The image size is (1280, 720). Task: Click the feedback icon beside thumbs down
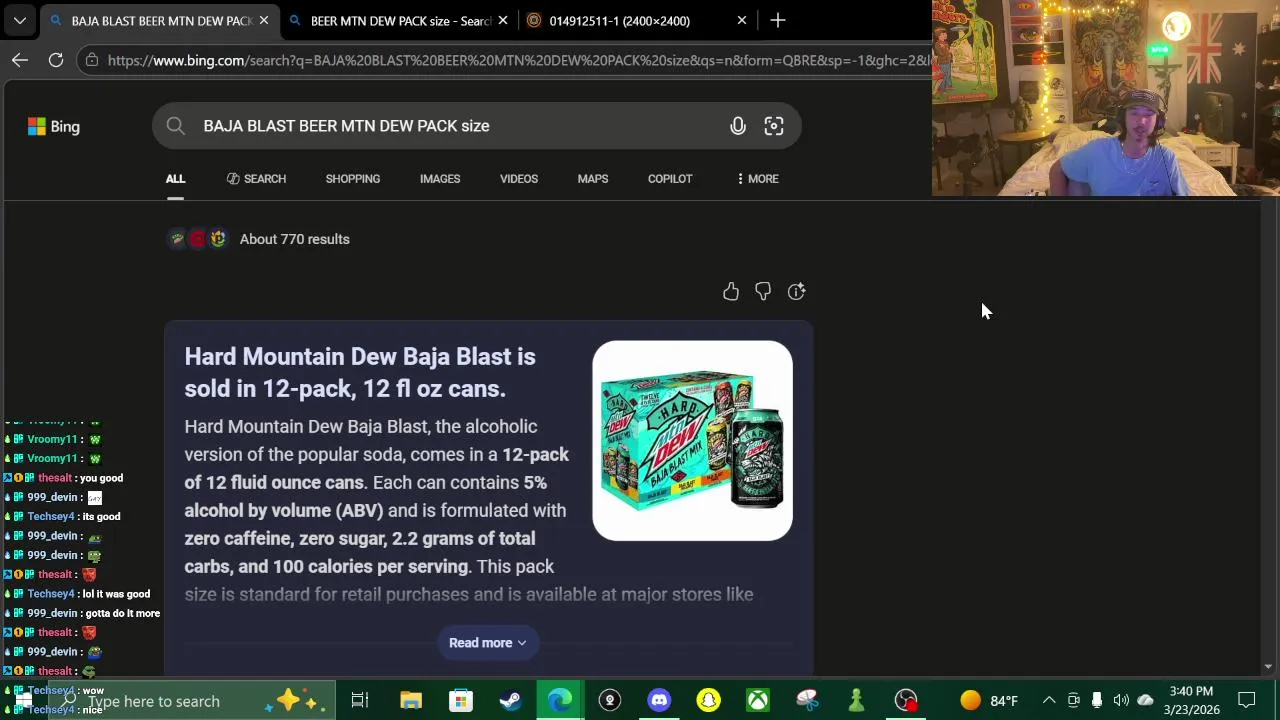[x=796, y=292]
